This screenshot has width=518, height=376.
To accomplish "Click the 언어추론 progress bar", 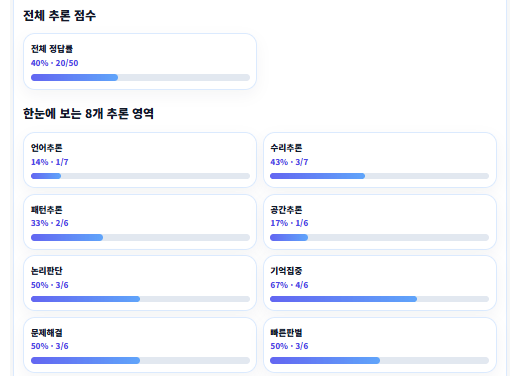I will coord(140,176).
